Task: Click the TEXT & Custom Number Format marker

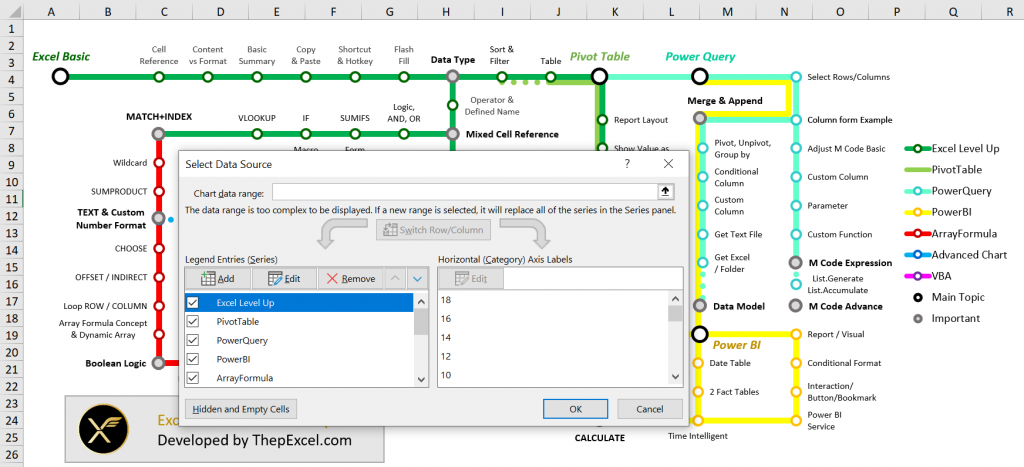Action: click(158, 218)
